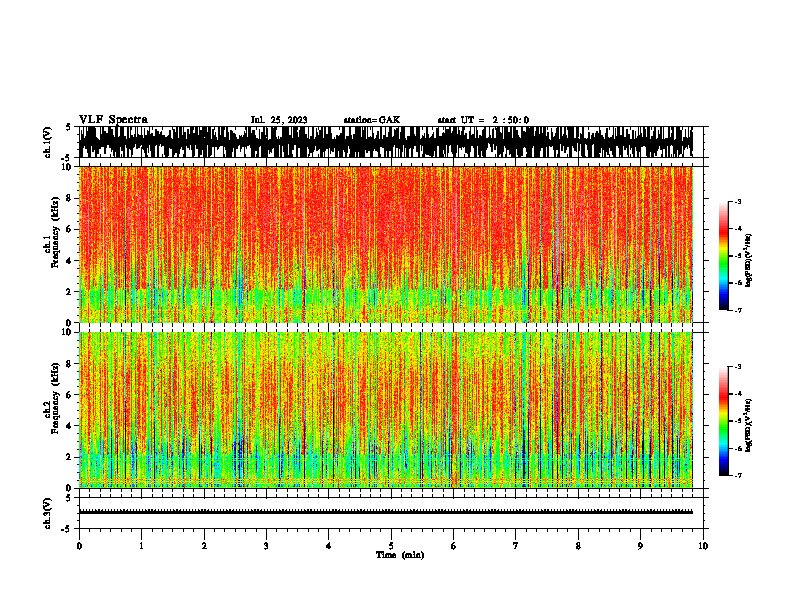Click the "-5" voltage tick on ch.3(V) axis
The height and width of the screenshot is (612, 792).
[x=66, y=529]
